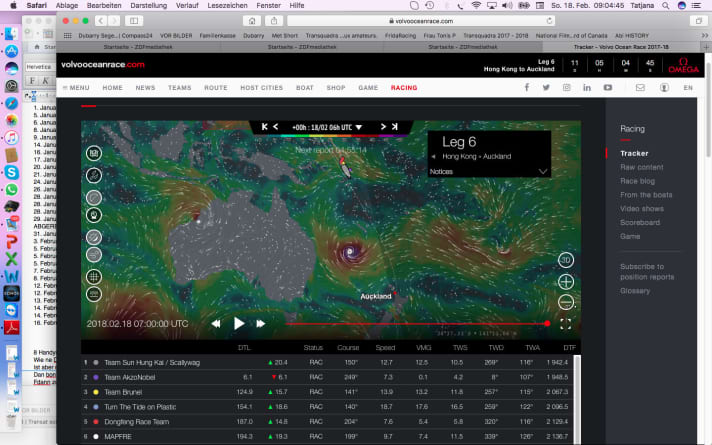This screenshot has width=712, height=445.
Task: Toggle the fifth round map toolbar icon
Action: (x=94, y=237)
